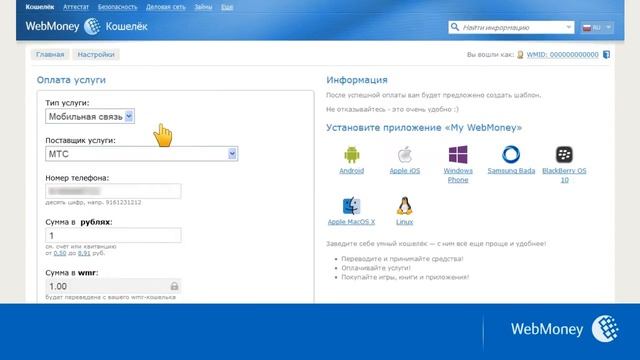This screenshot has width=640, height=360.
Task: Click the BlackBerry OS 10 icon
Action: point(564,155)
